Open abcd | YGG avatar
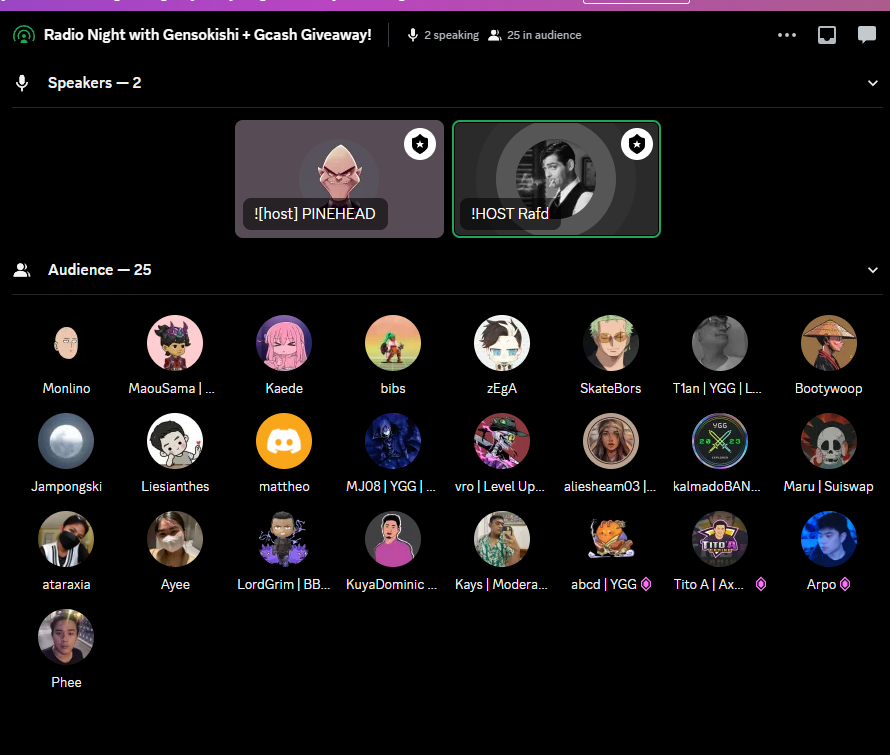The width and height of the screenshot is (890, 755). (611, 539)
